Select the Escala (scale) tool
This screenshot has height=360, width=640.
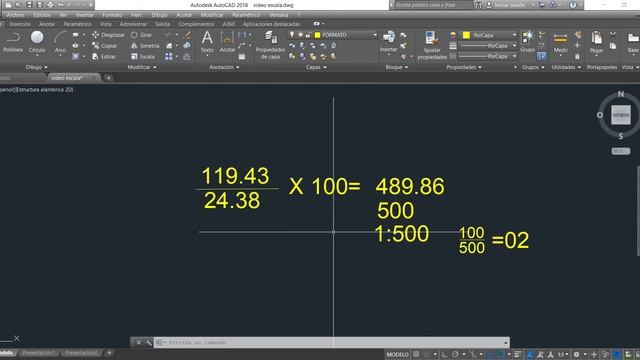[143, 56]
